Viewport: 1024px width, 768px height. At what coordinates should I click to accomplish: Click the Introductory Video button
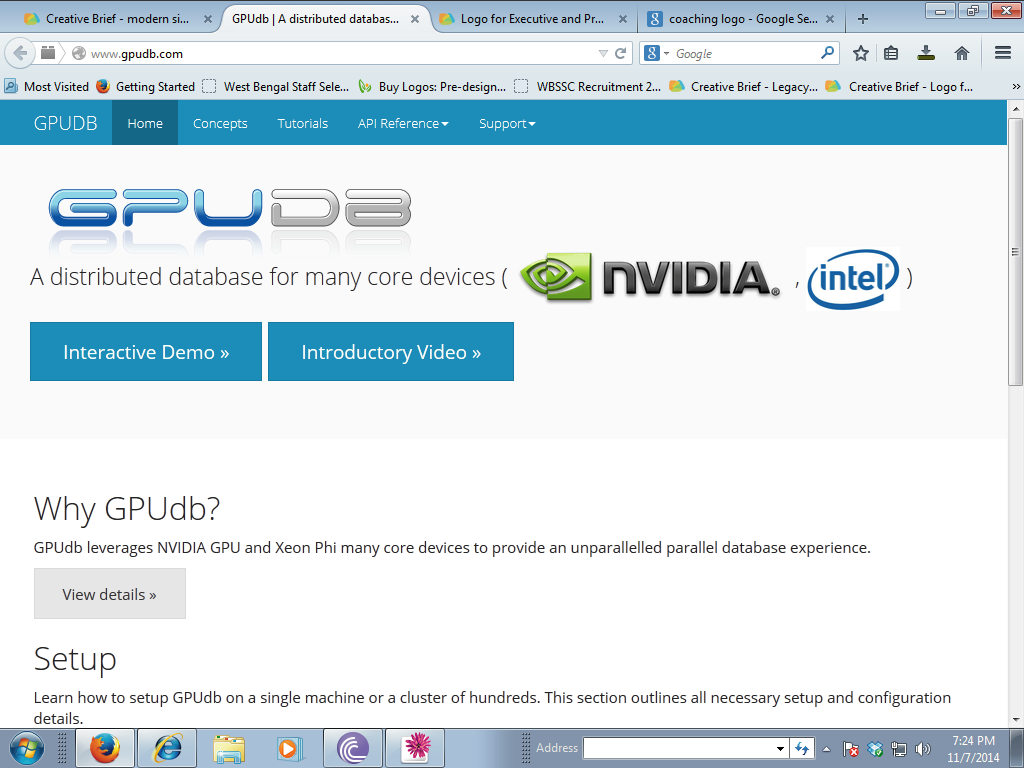[x=391, y=352]
